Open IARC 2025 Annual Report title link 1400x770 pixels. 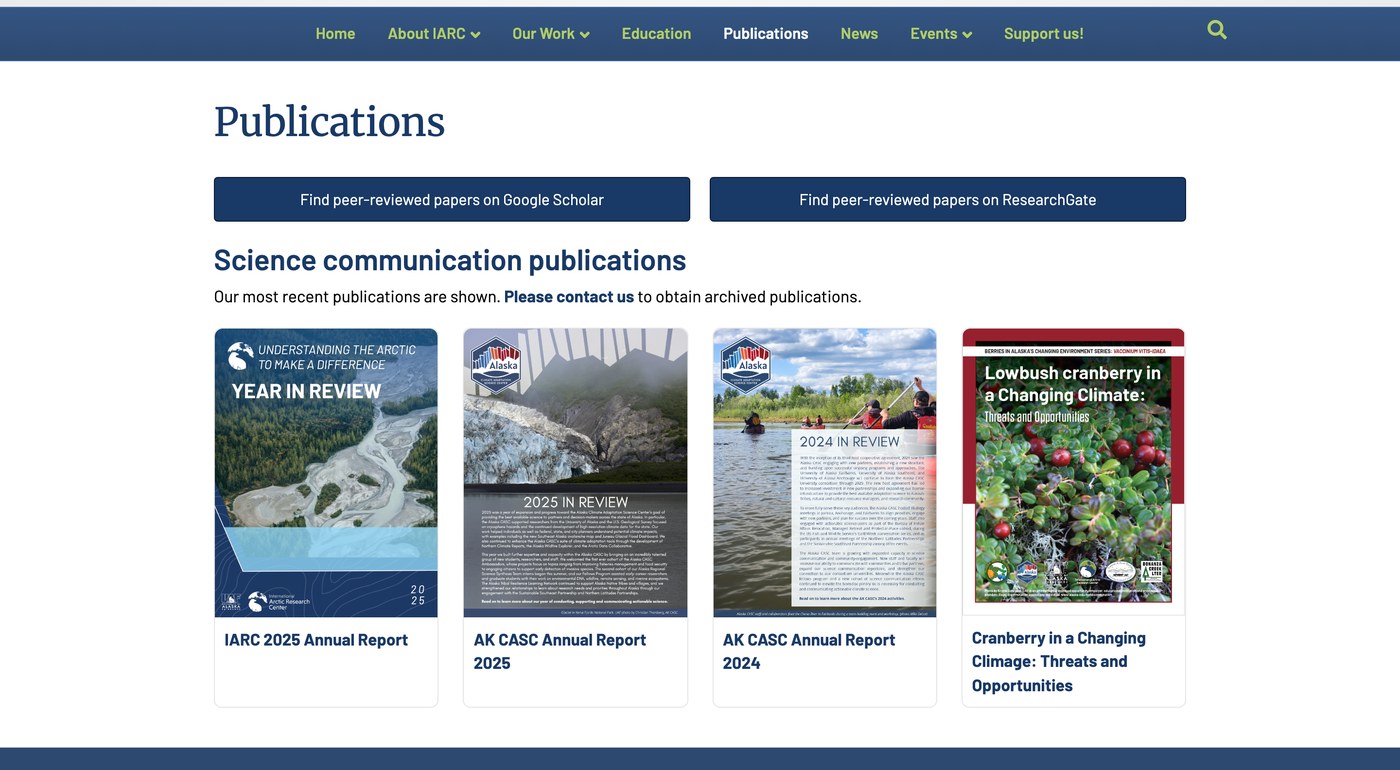pos(316,640)
